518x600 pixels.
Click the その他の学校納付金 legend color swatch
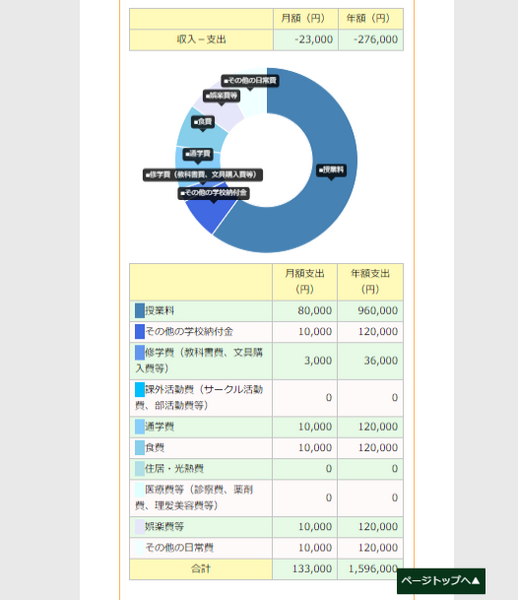pyautogui.click(x=140, y=331)
